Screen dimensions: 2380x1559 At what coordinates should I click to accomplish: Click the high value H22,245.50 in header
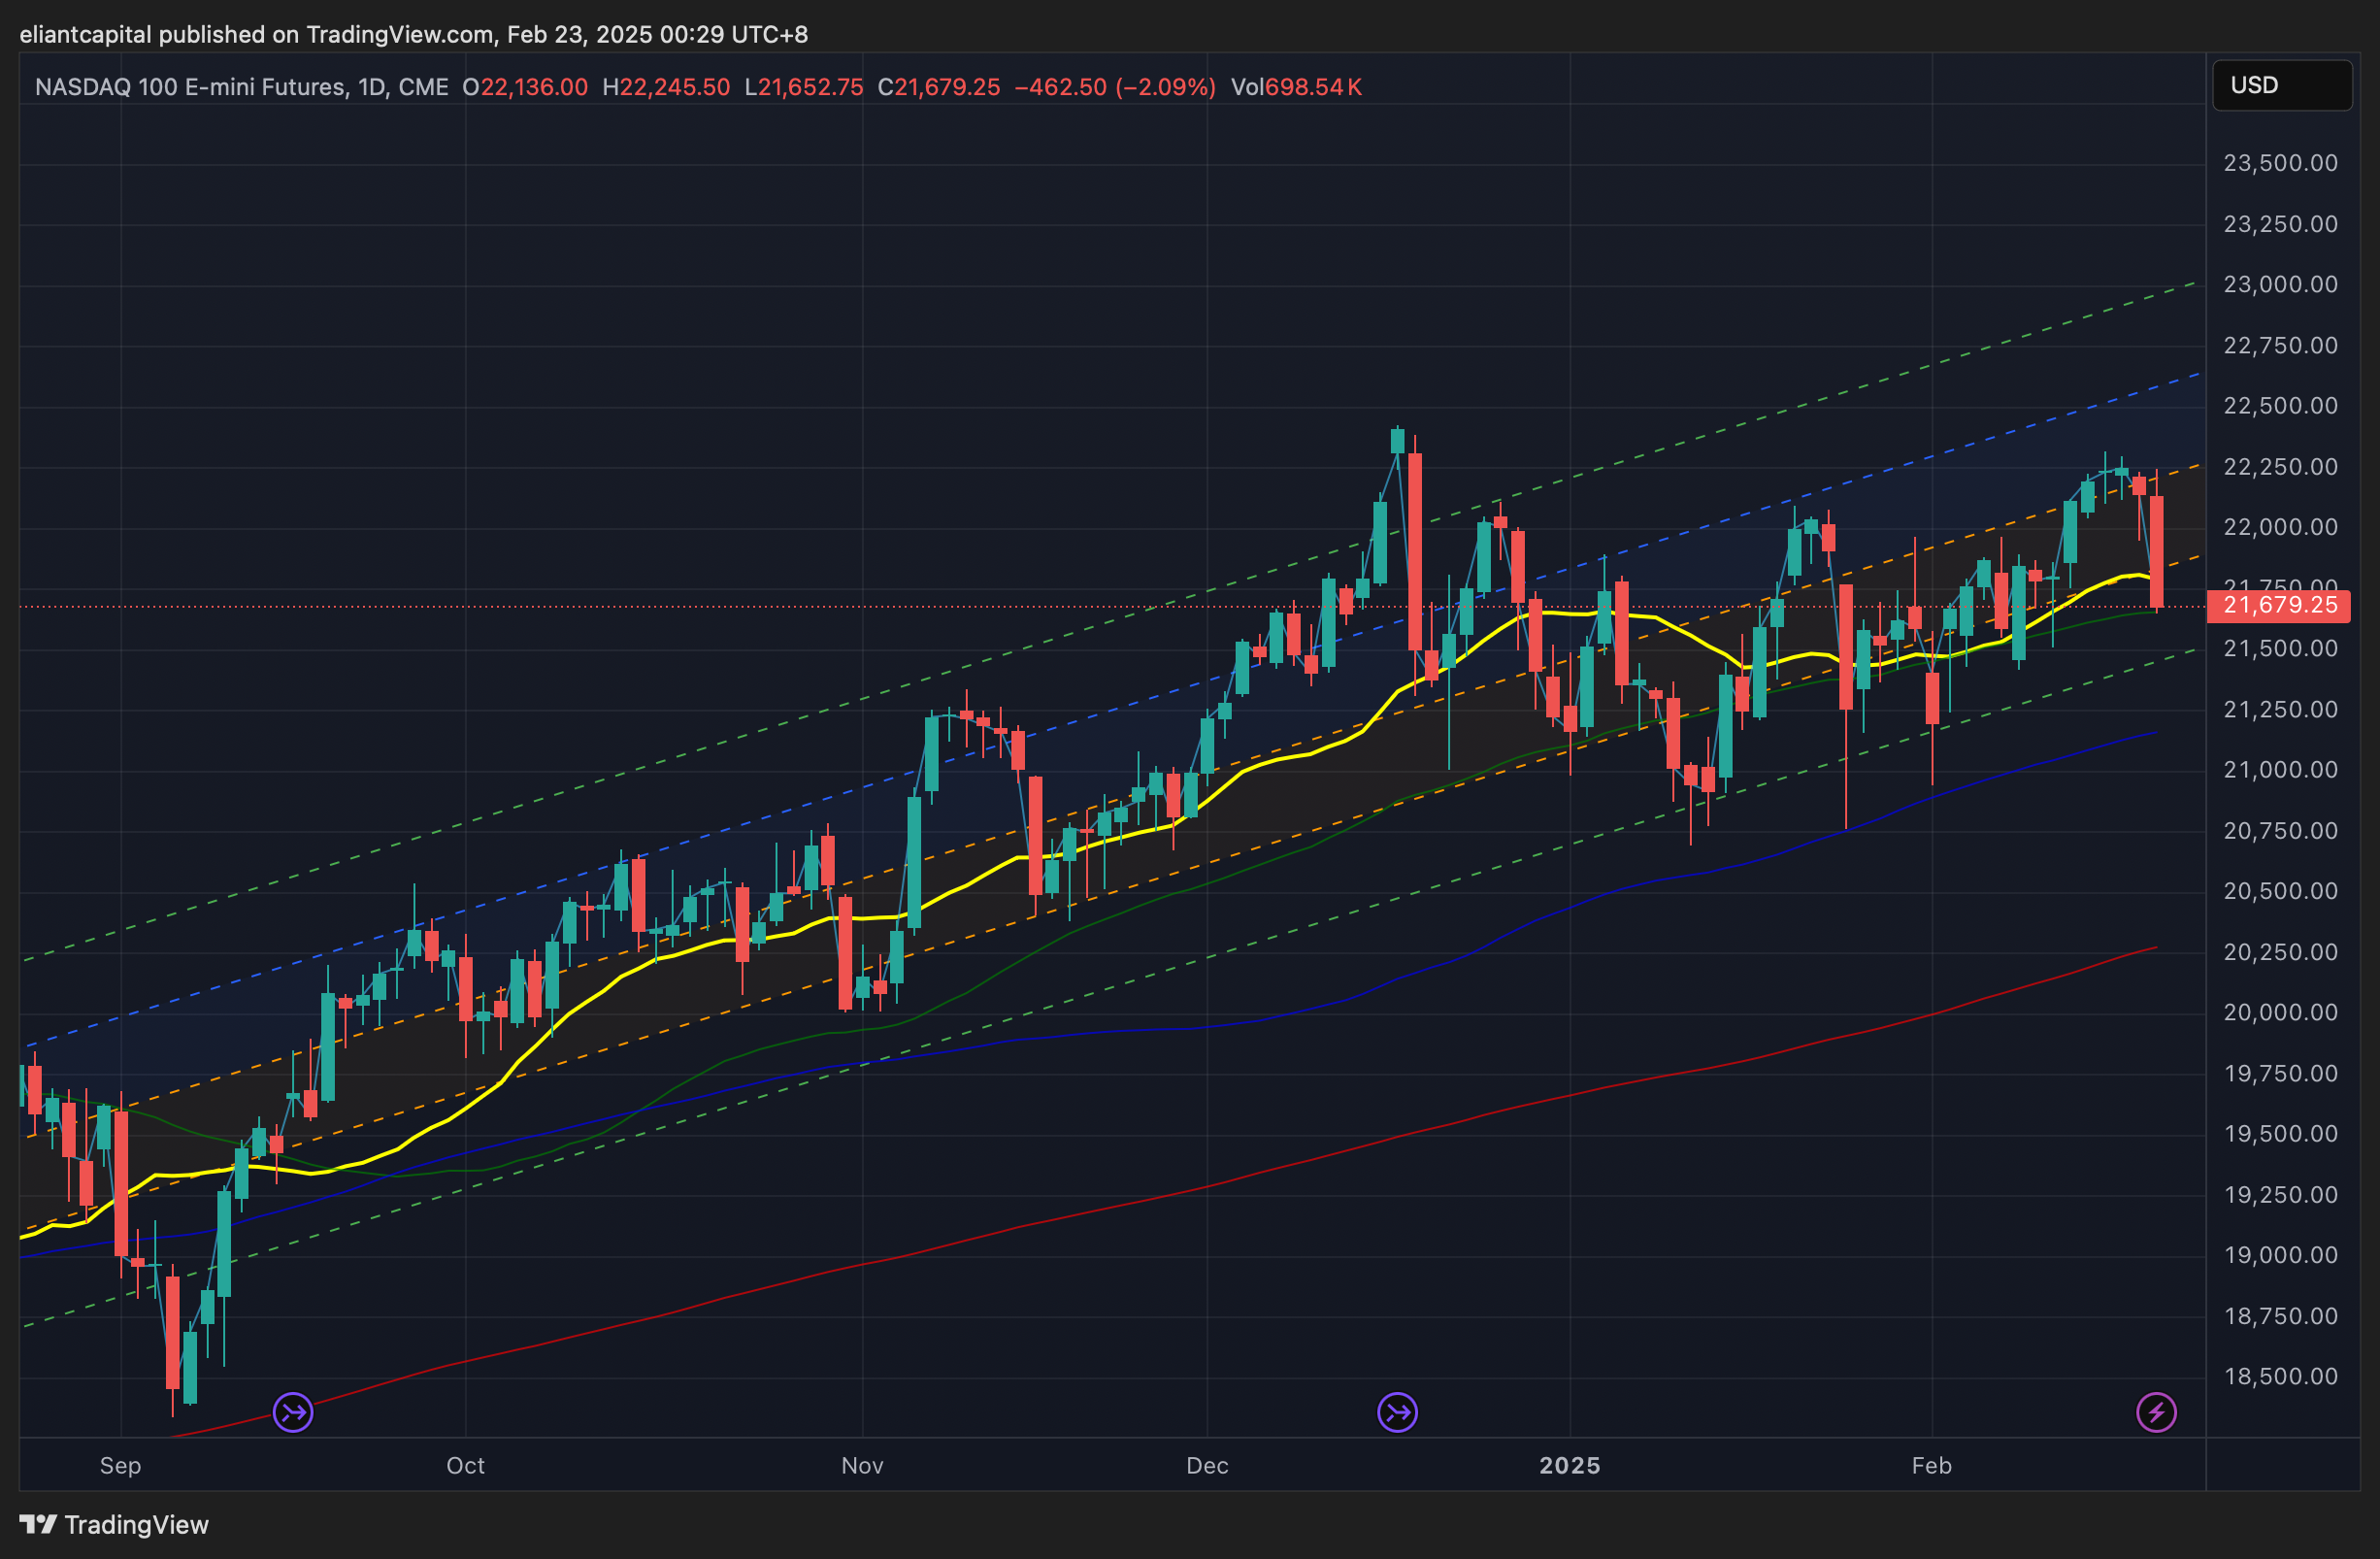pos(666,87)
